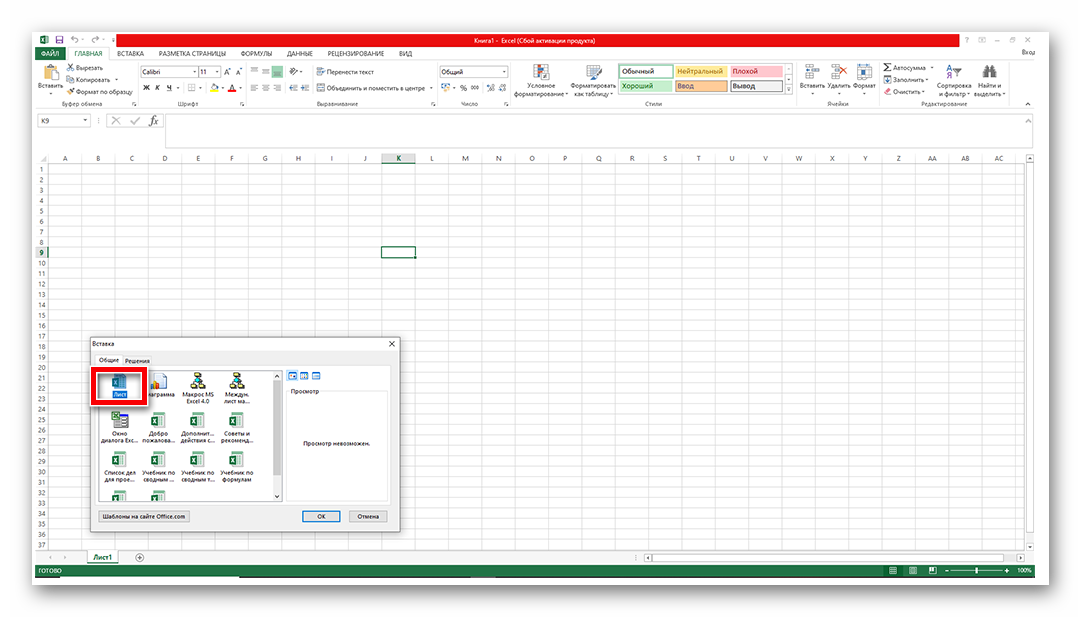Switch to the Решения tab in dialog
This screenshot has height=617, width=1081.
137,361
